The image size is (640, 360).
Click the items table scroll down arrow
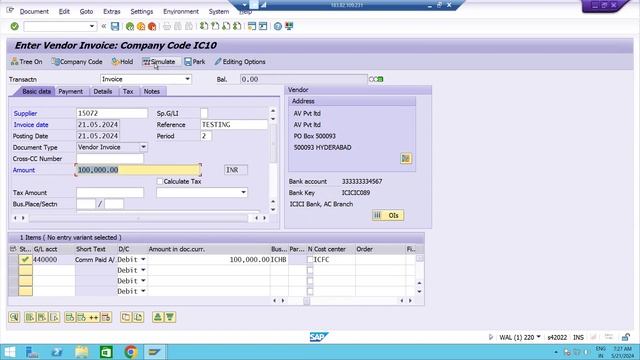pyautogui.click(x=419, y=291)
